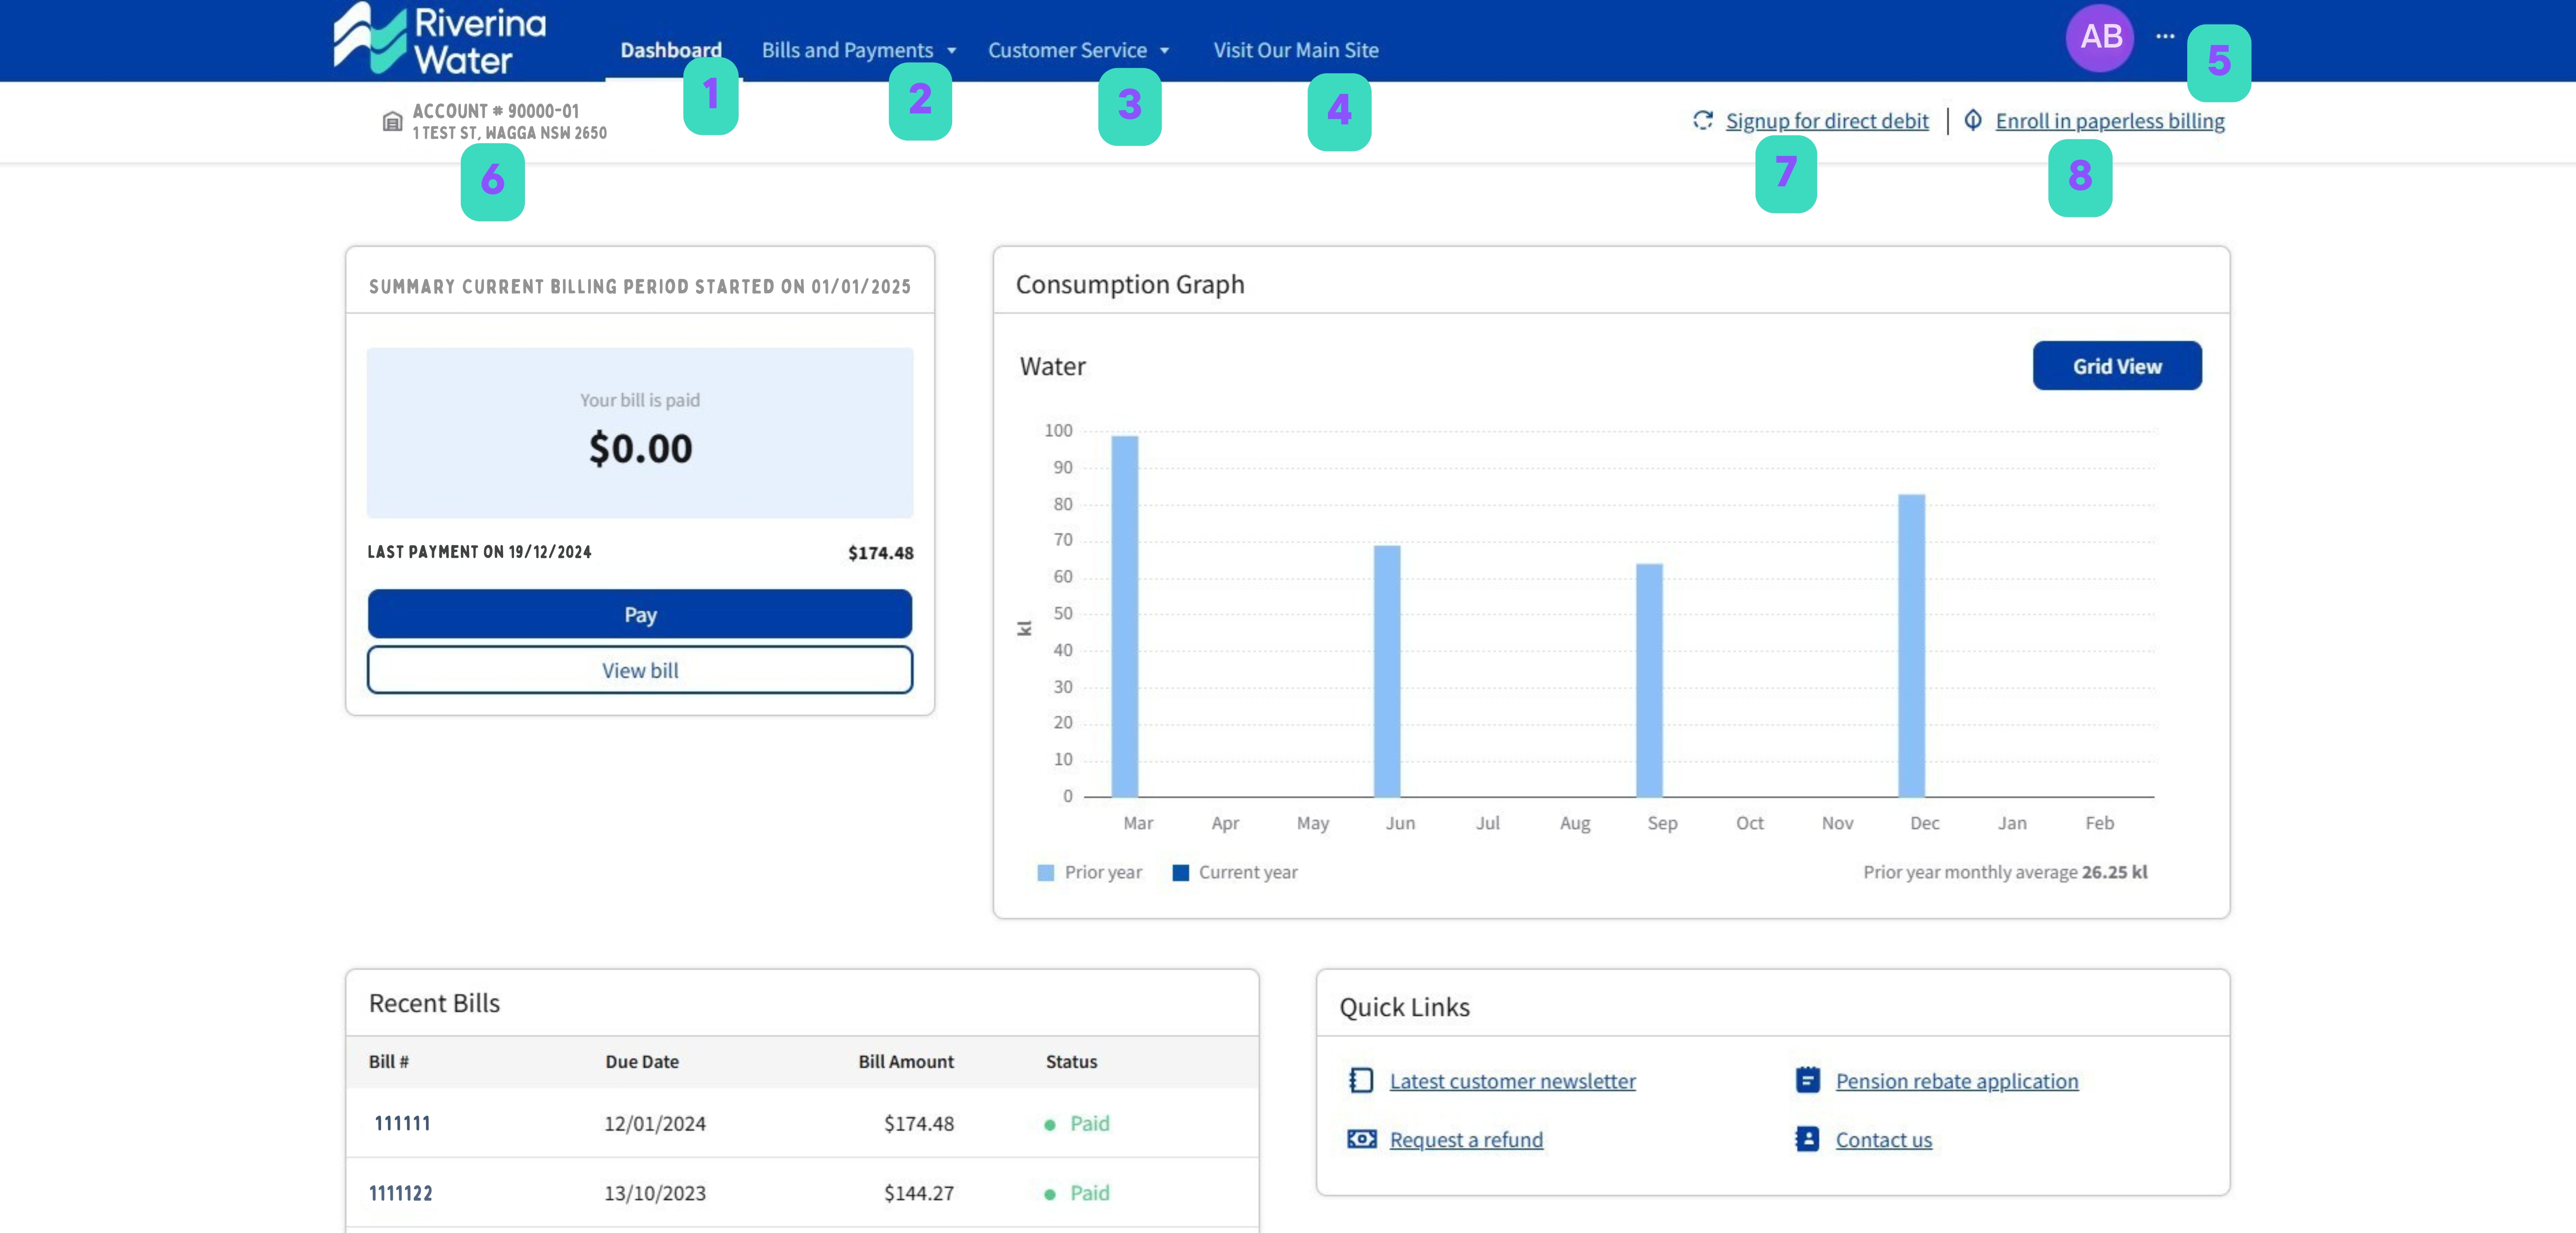This screenshot has height=1233, width=2576.
Task: Click the prior year monthly average text
Action: point(2005,872)
